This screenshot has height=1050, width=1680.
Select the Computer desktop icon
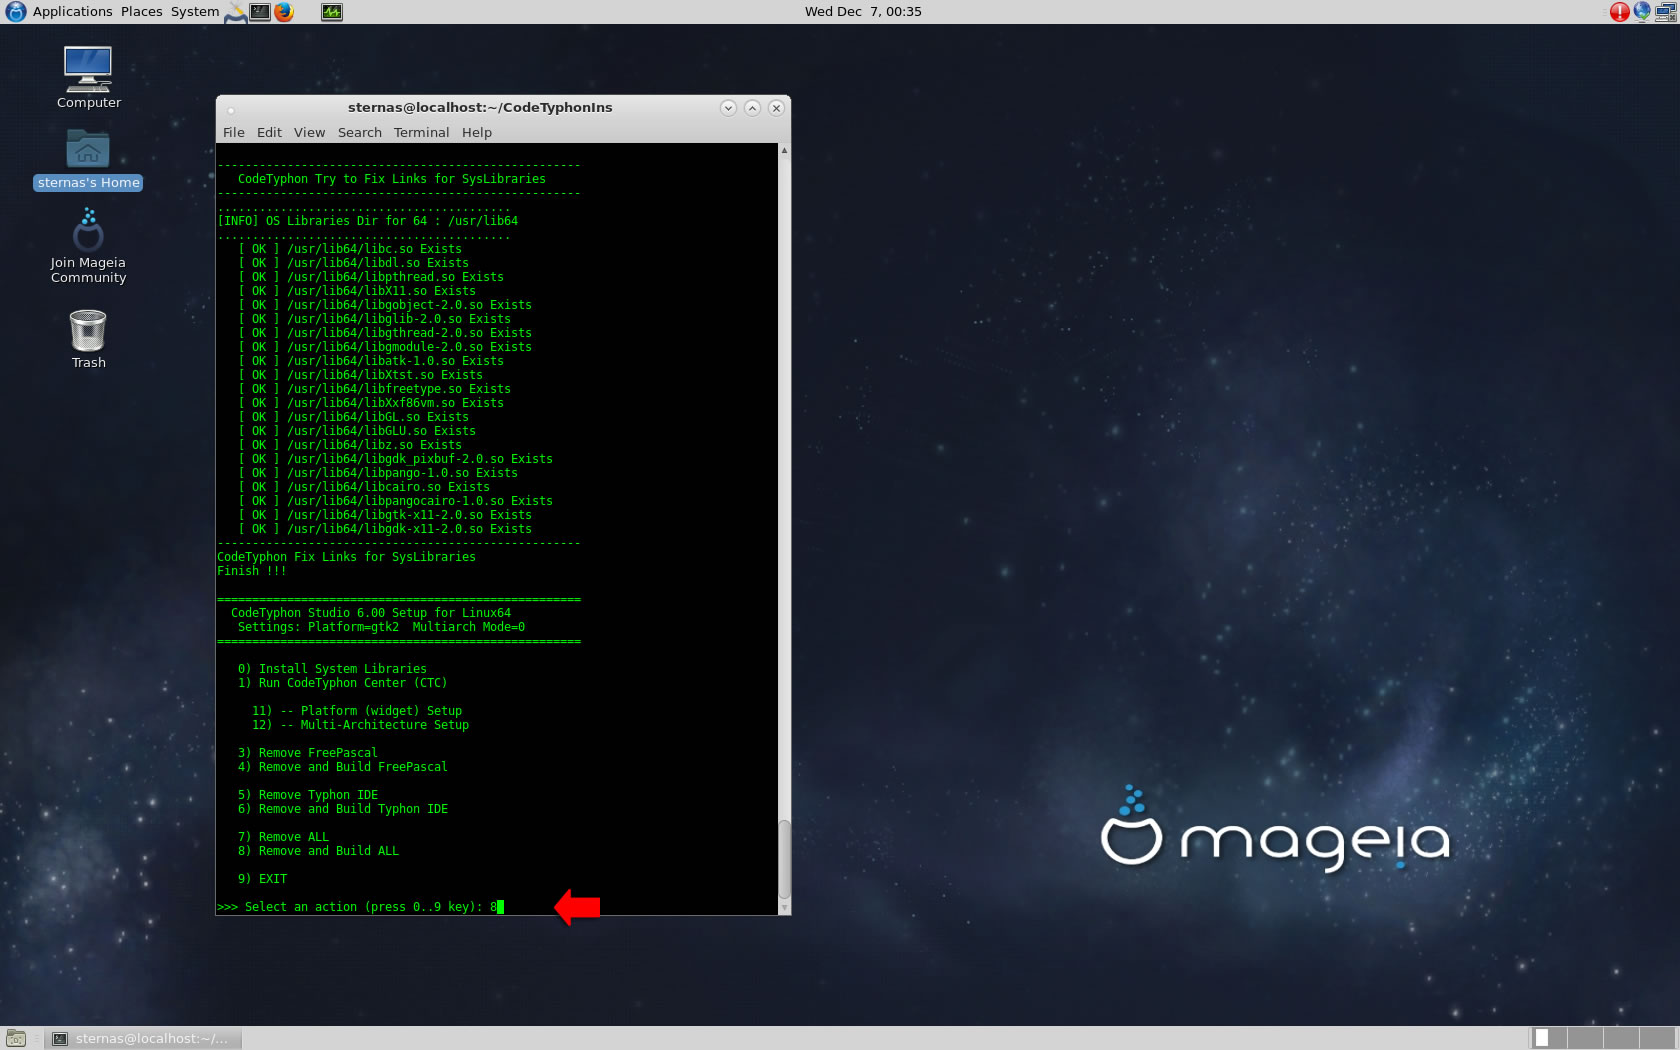coord(88,78)
